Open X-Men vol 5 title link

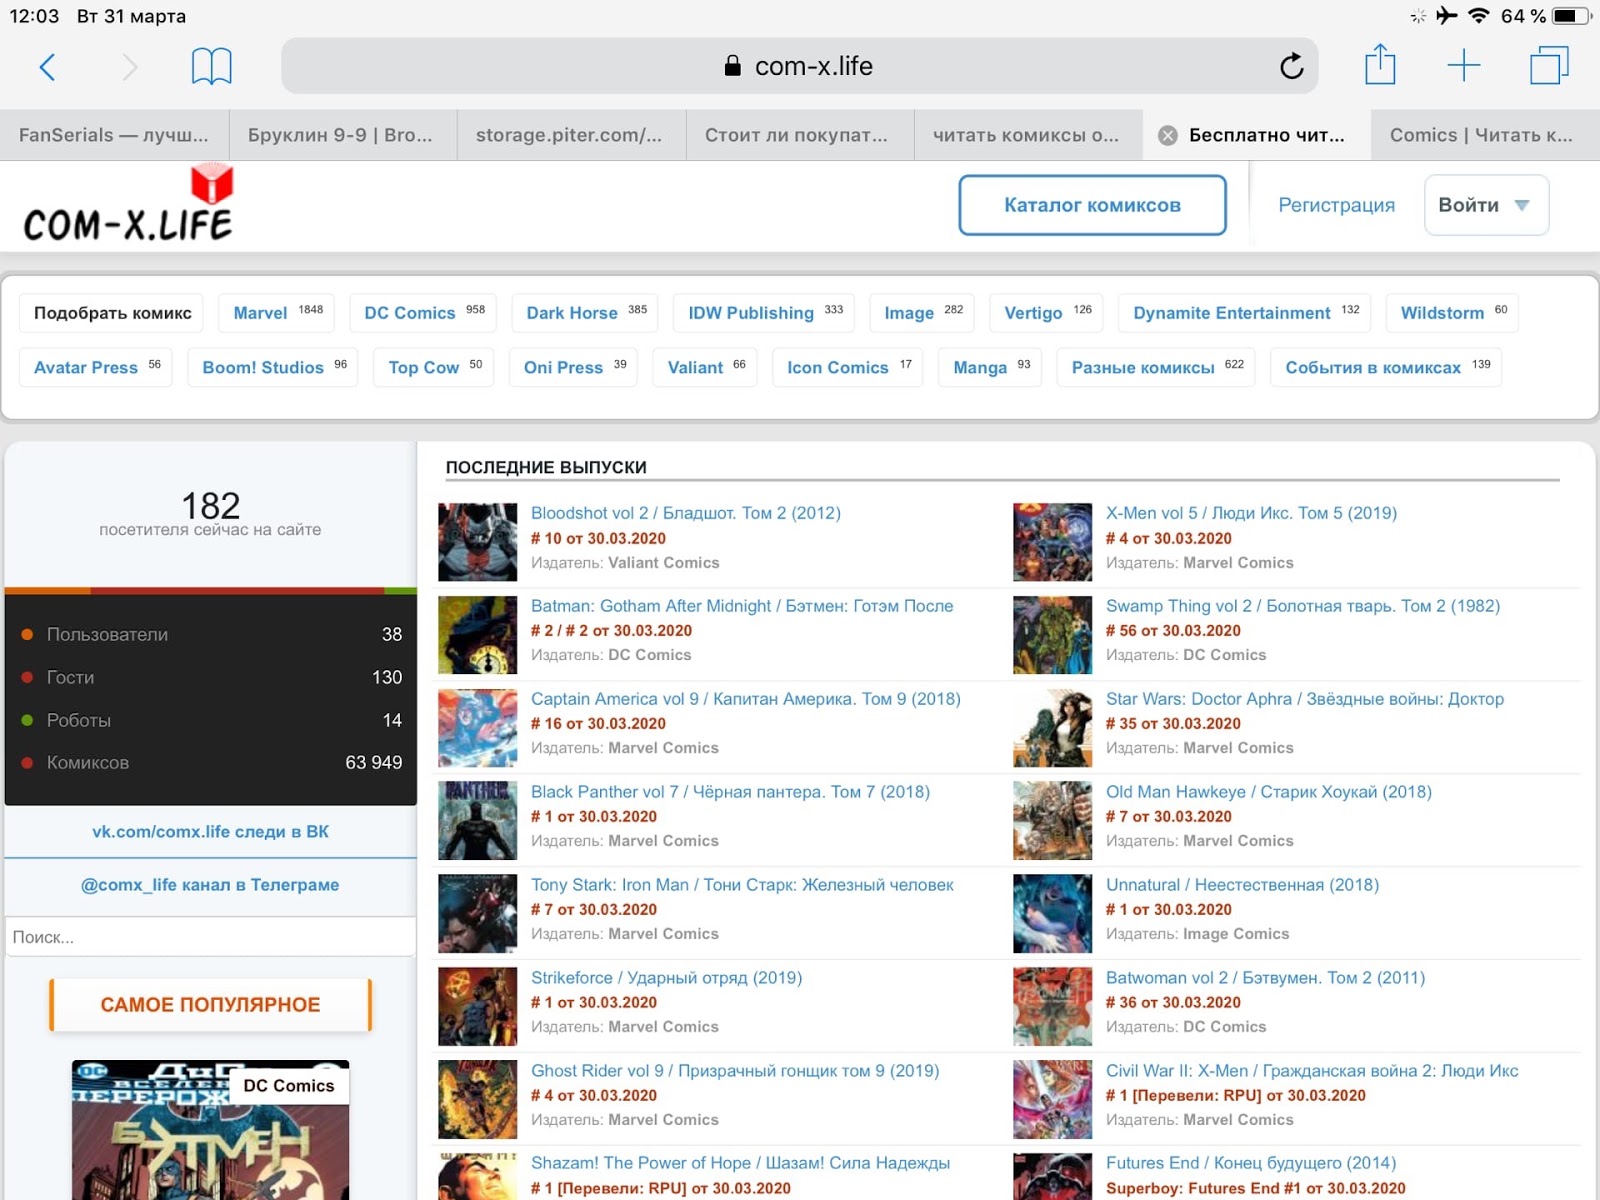[x=1251, y=513]
